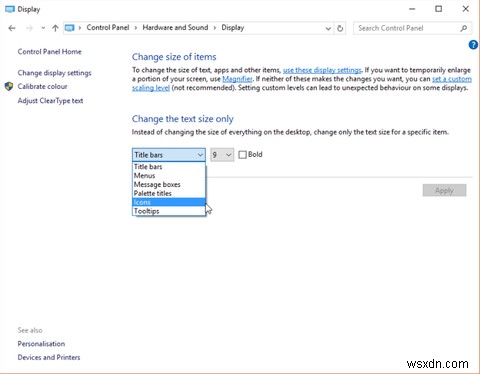The height and width of the screenshot is (374, 480).
Task: Maximize the Display window
Action: click(439, 9)
